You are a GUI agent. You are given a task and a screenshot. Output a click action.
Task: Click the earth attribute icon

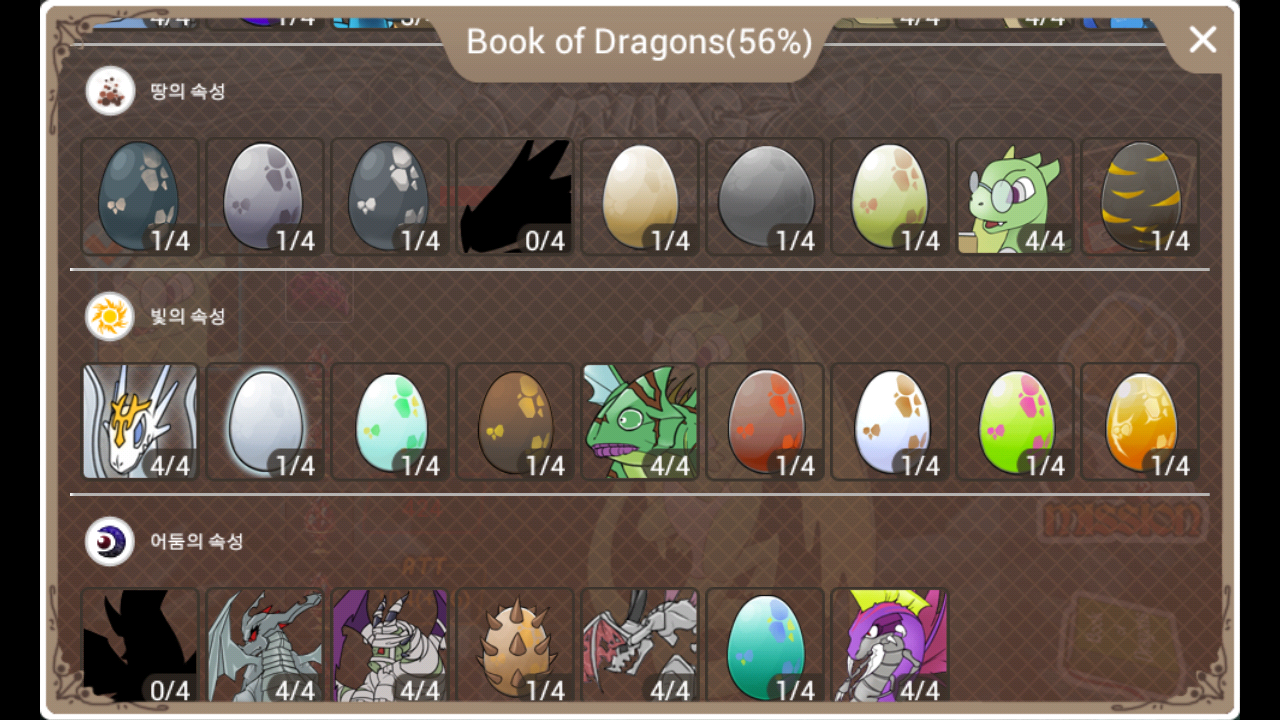click(x=111, y=92)
